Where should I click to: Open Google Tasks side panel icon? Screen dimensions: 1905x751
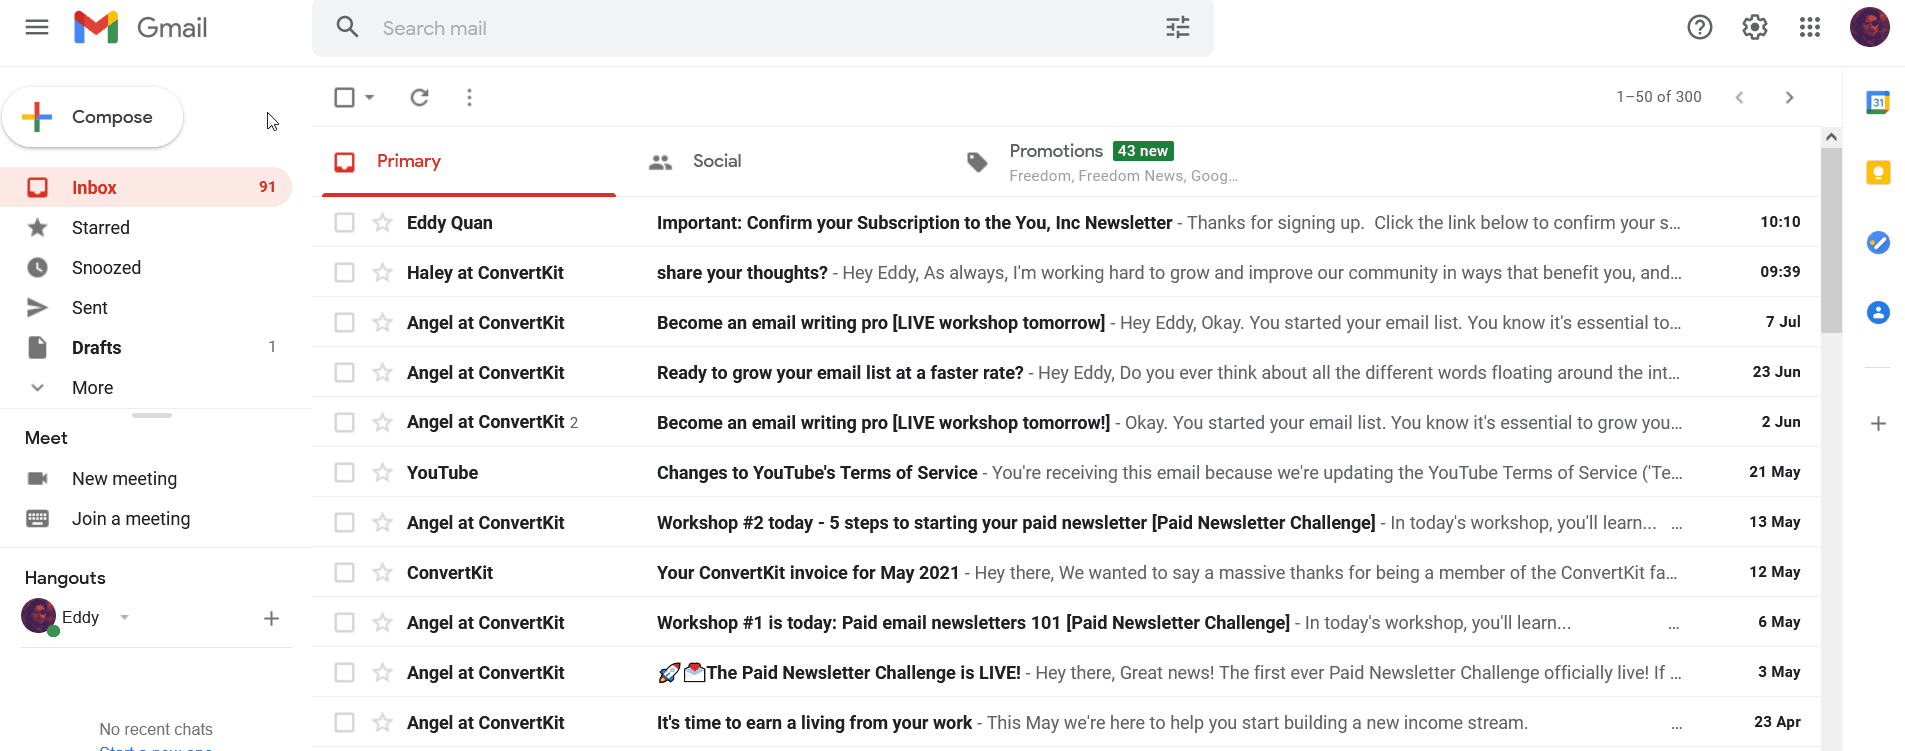(1877, 243)
